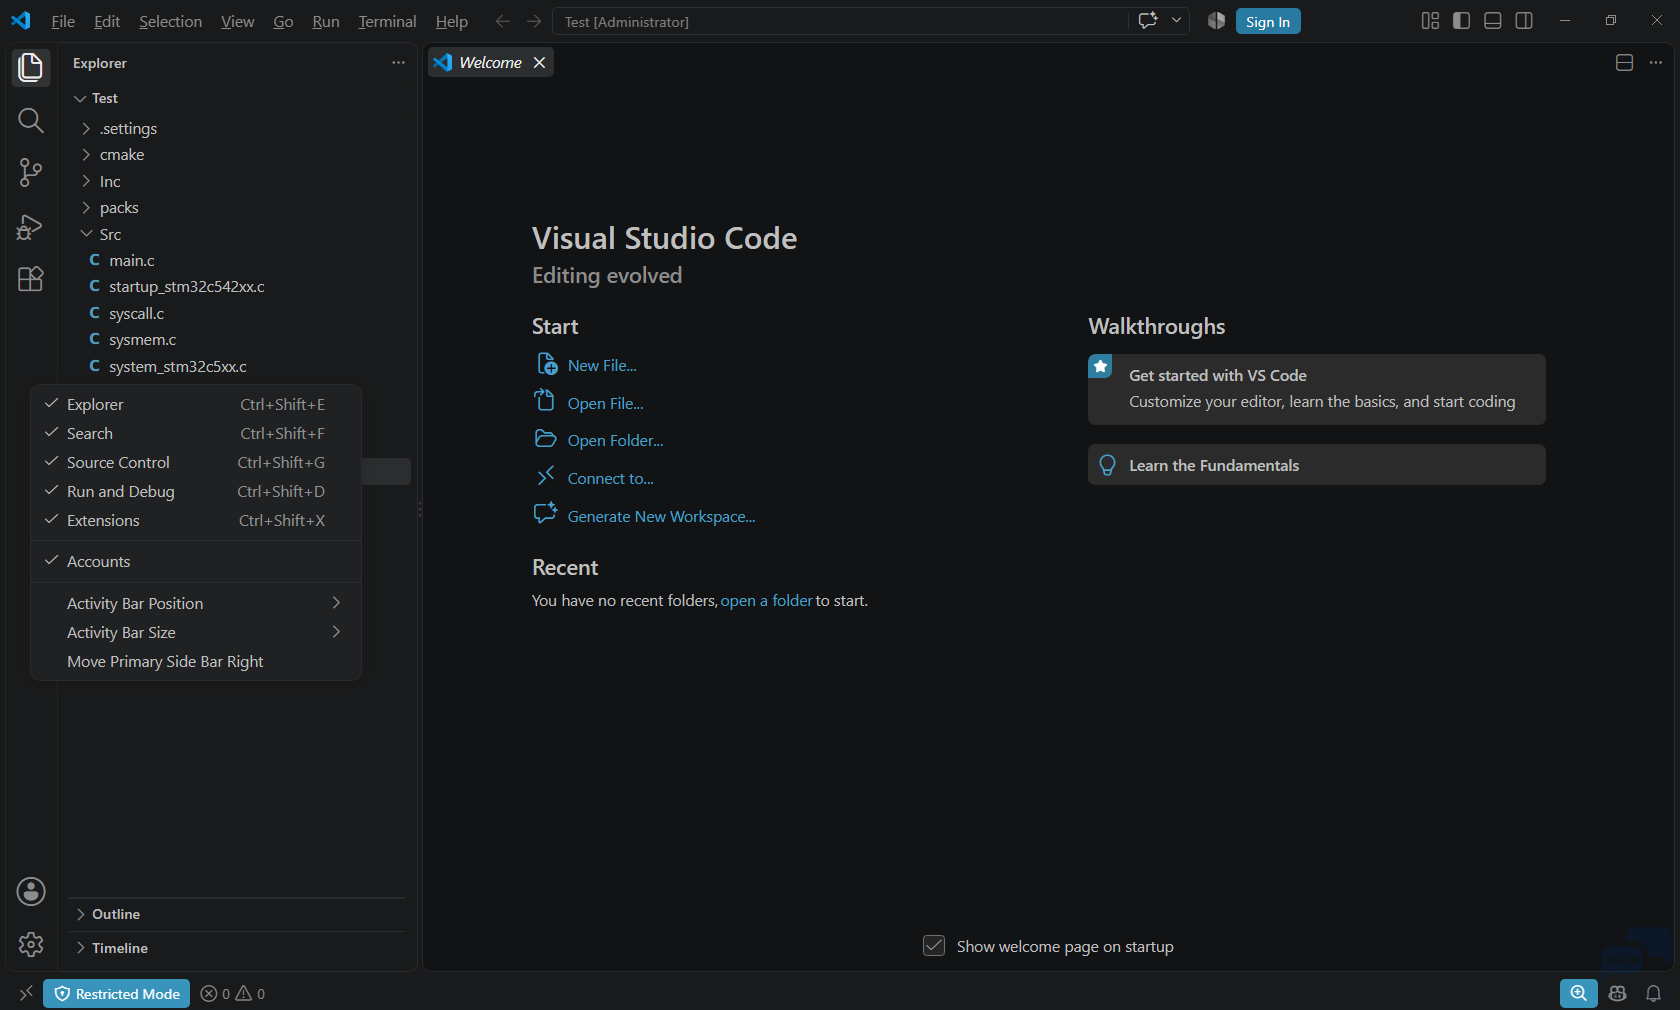
Task: Open startup_stm32c542xx.c file
Action: pos(187,286)
